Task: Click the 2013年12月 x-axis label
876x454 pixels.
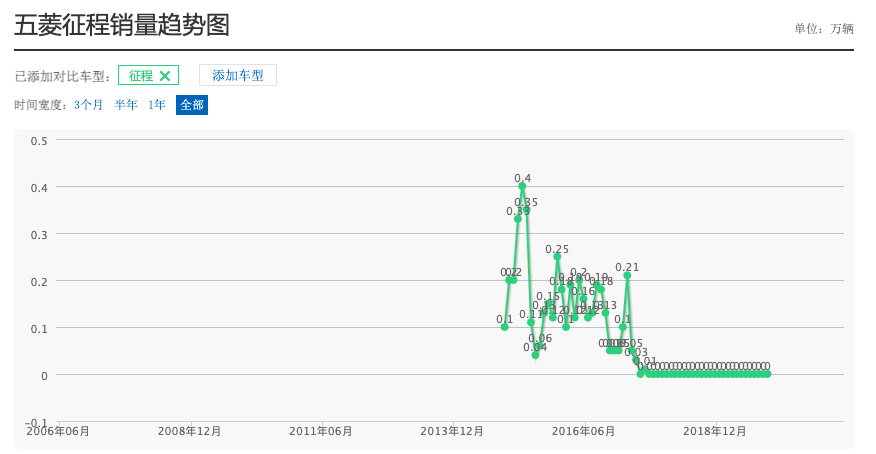Action: coord(453,431)
